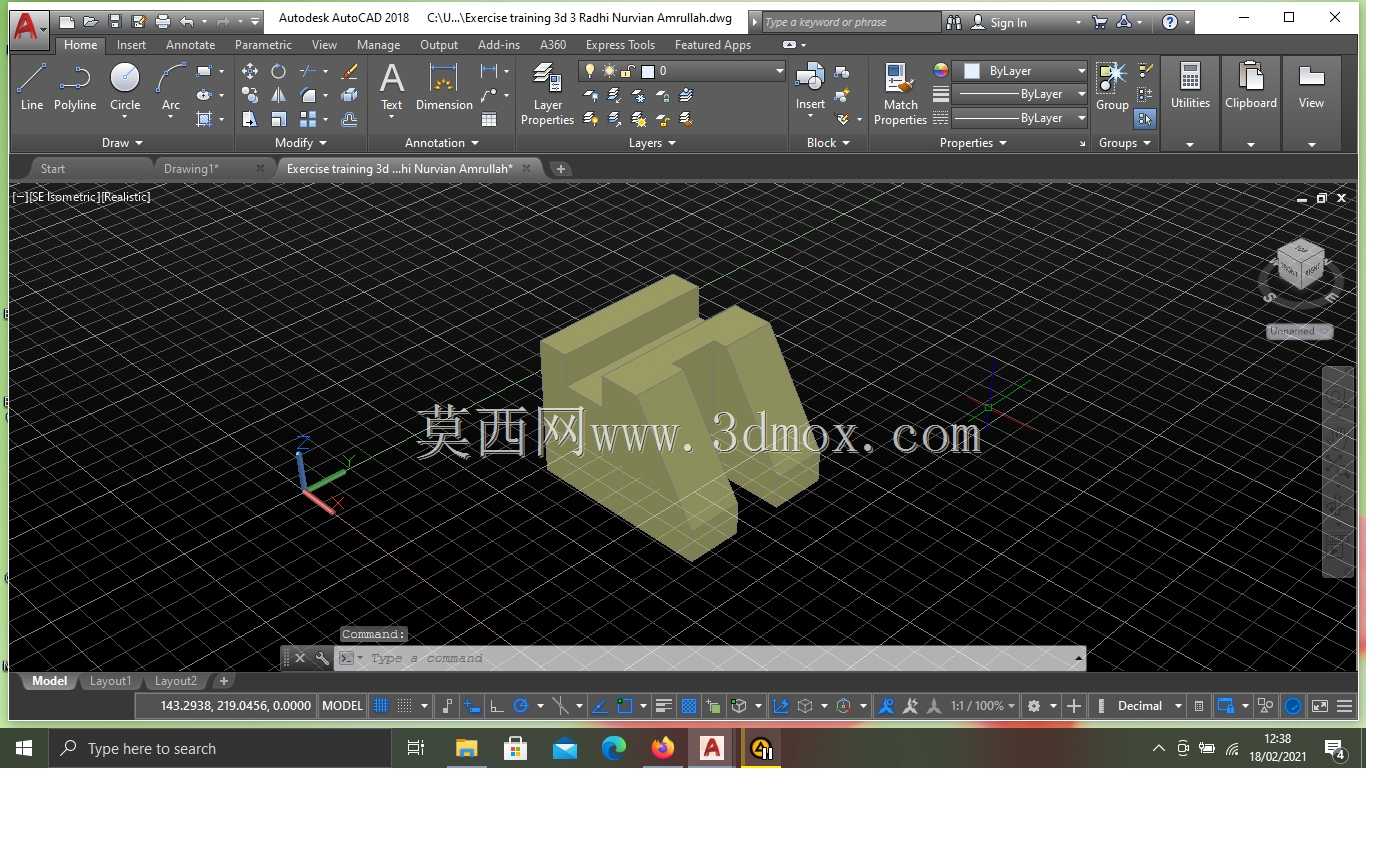Click Sign In button
This screenshot has width=1396, height=867.
click(x=1008, y=22)
